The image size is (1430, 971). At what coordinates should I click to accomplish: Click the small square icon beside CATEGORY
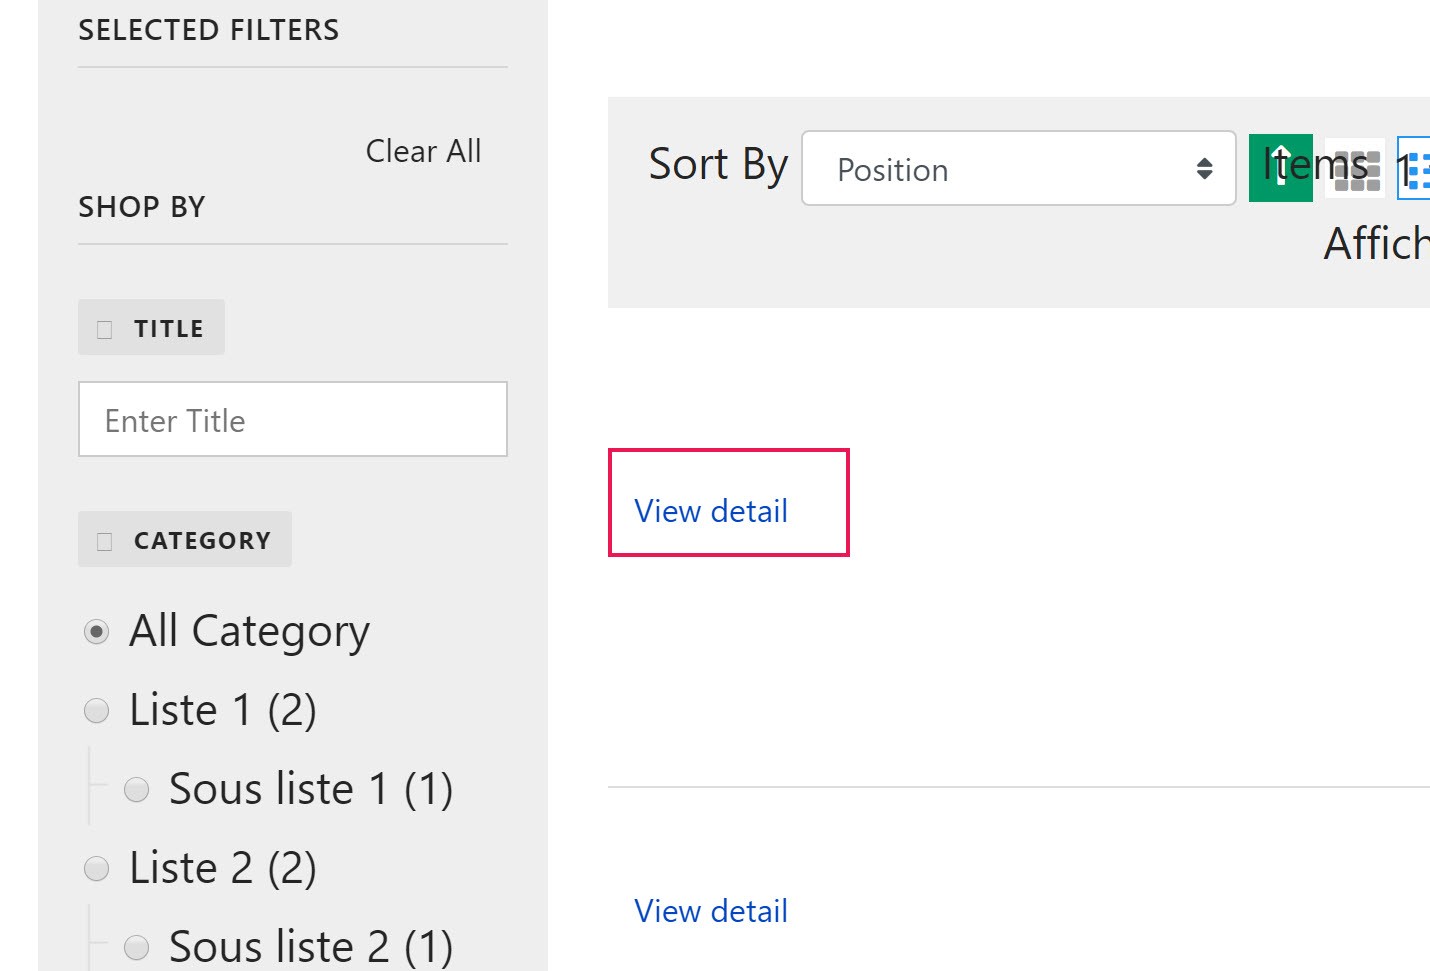[x=104, y=541]
